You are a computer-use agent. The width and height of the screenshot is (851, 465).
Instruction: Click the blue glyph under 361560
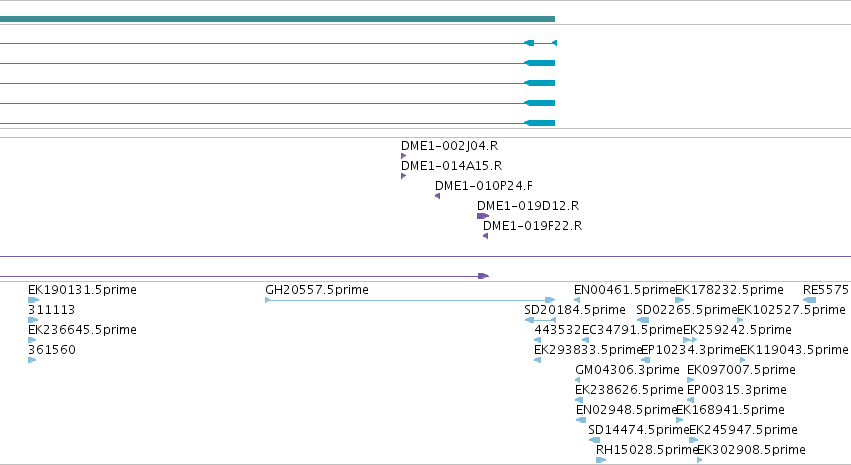pyautogui.click(x=31, y=360)
